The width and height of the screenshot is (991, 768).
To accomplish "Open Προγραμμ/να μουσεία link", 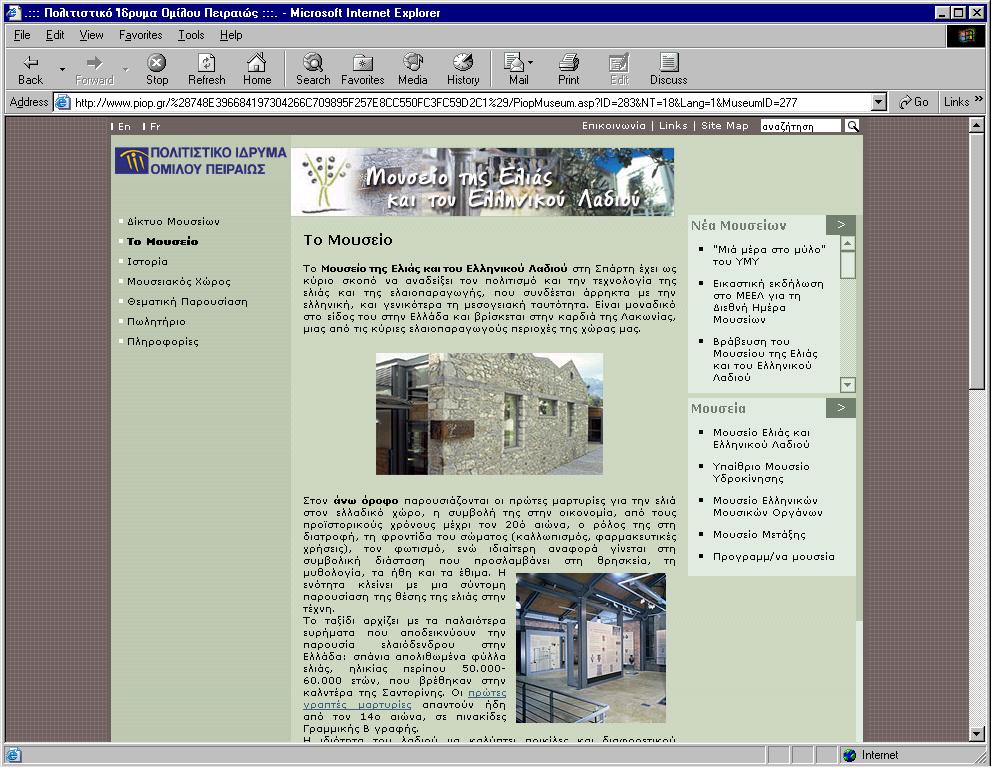I will pyautogui.click(x=774, y=557).
